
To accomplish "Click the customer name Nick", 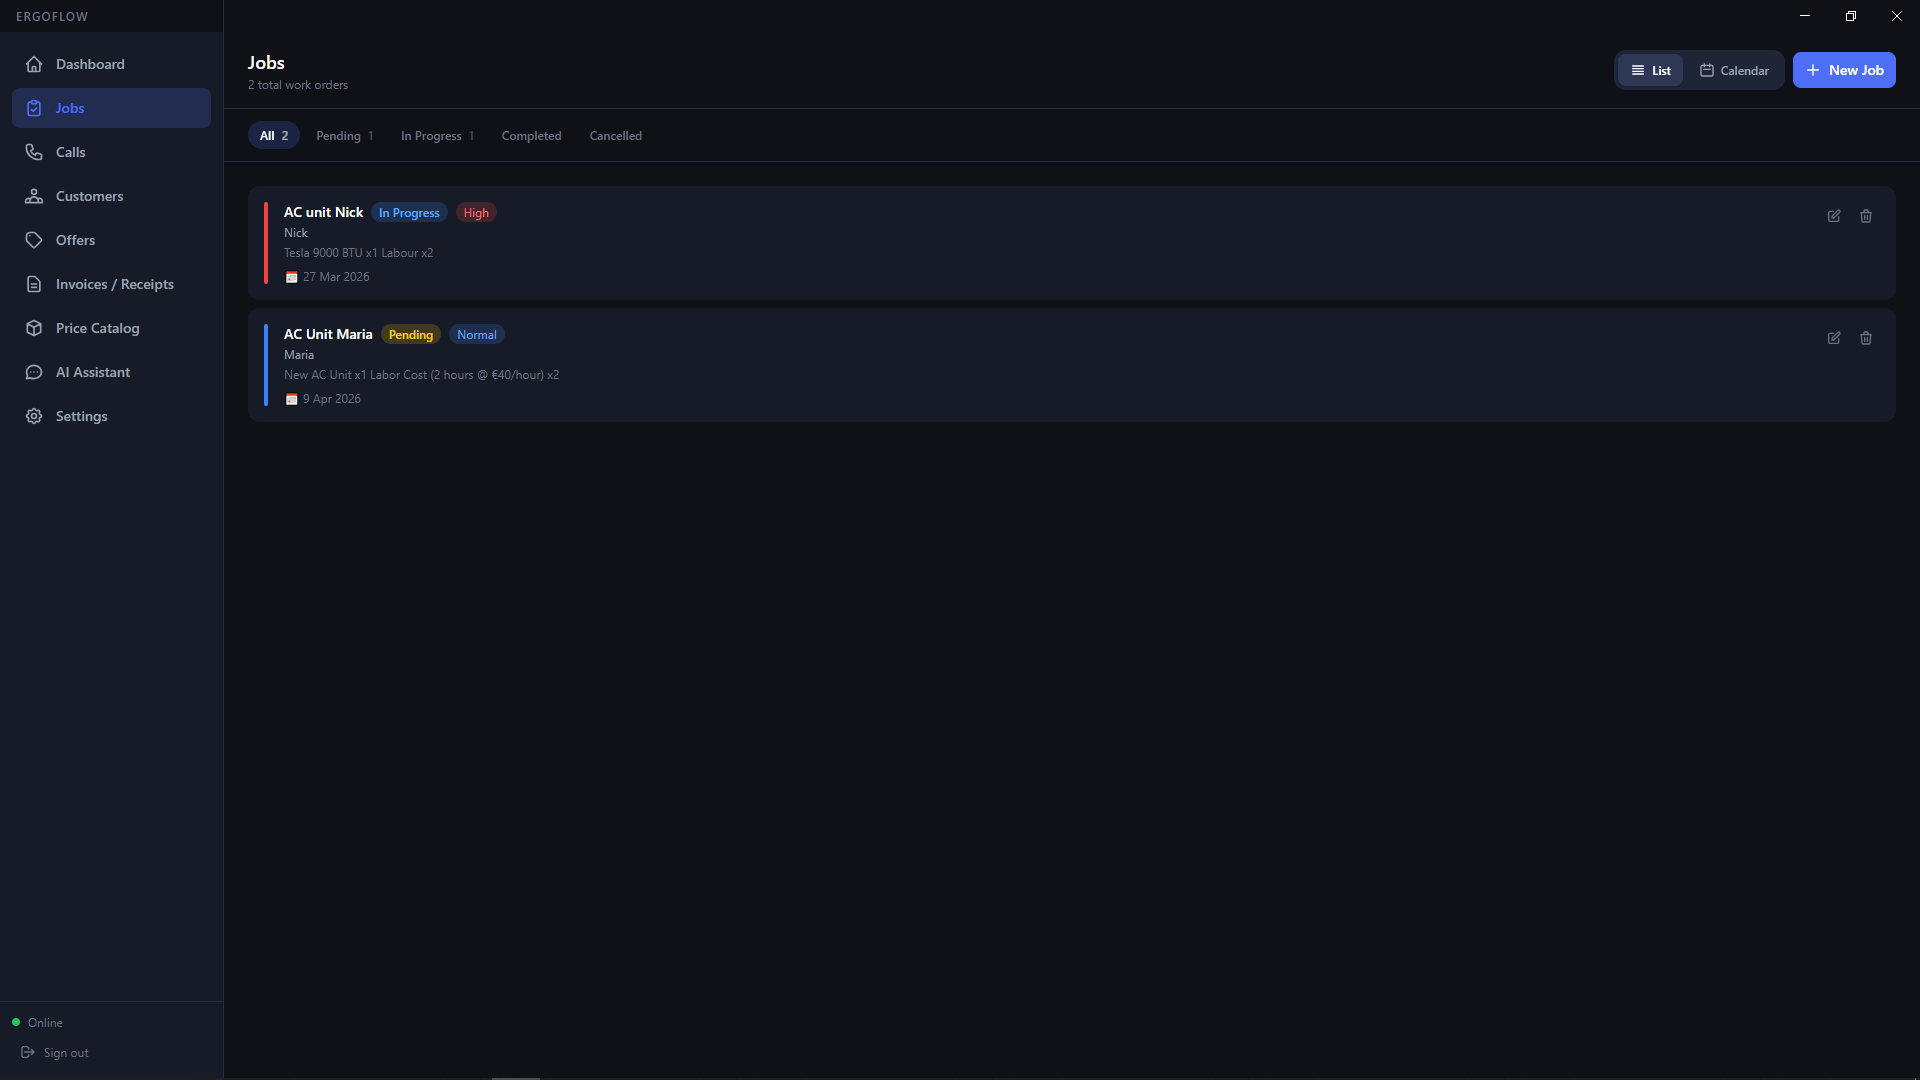I will pos(296,233).
